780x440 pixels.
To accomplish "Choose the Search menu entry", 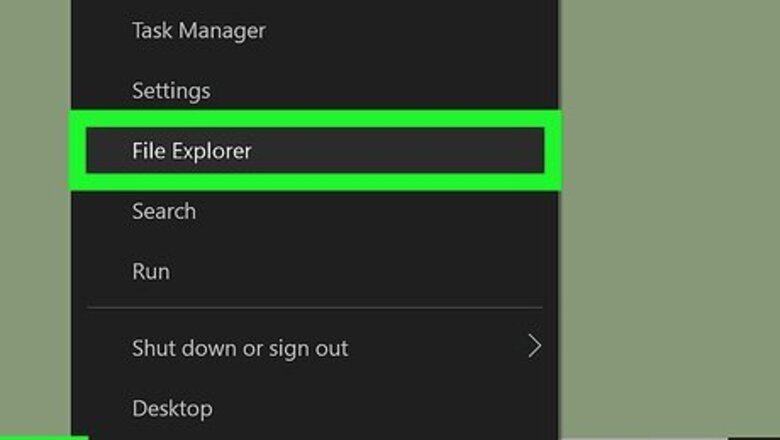I will (163, 211).
